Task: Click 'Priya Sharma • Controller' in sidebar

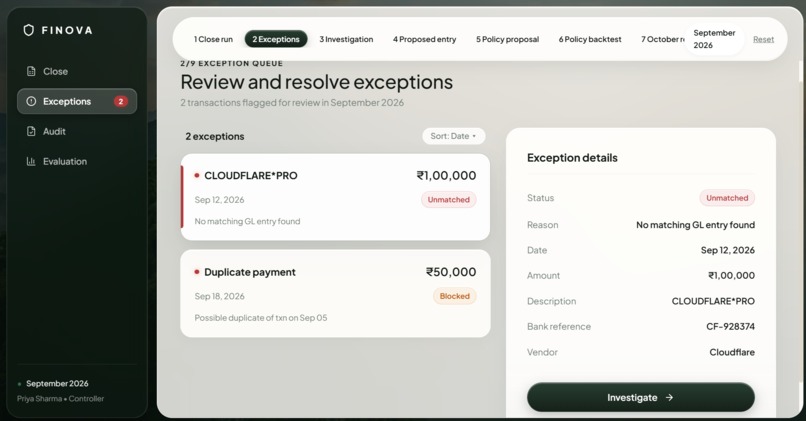Action: click(x=60, y=398)
